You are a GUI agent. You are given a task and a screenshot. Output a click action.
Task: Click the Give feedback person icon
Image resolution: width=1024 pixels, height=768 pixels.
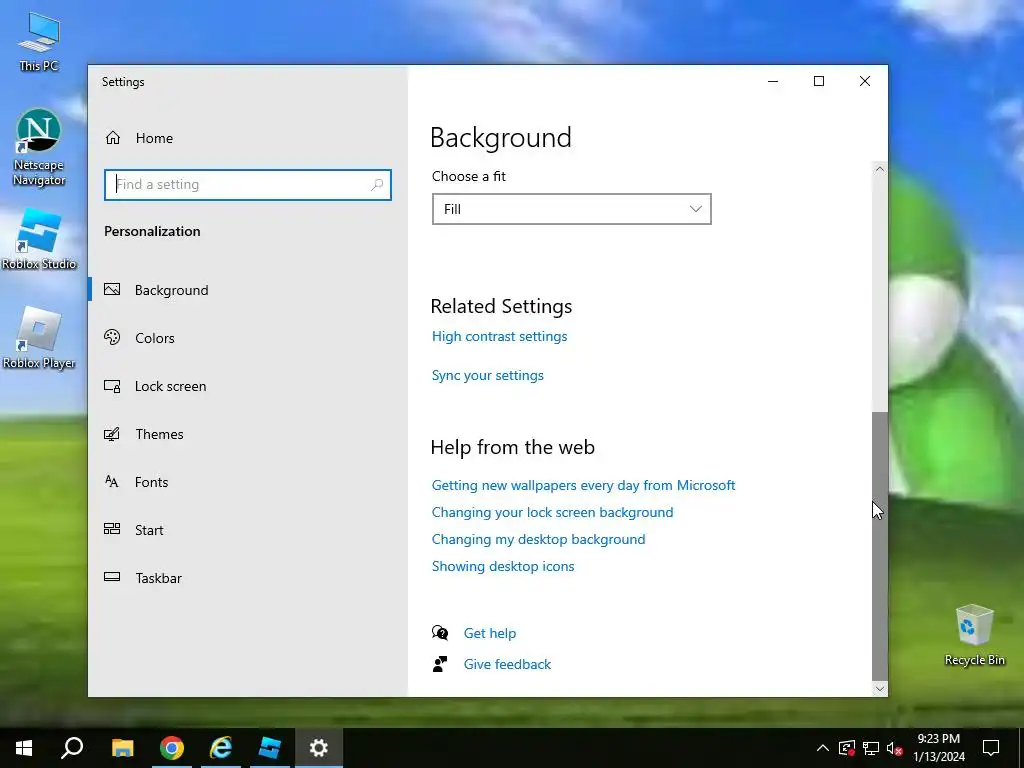[x=440, y=664]
